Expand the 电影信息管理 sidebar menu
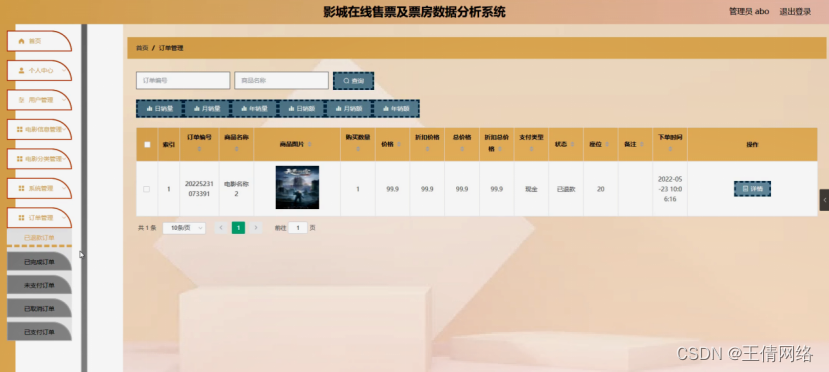Viewport: 829px width, 372px height. (x=39, y=129)
